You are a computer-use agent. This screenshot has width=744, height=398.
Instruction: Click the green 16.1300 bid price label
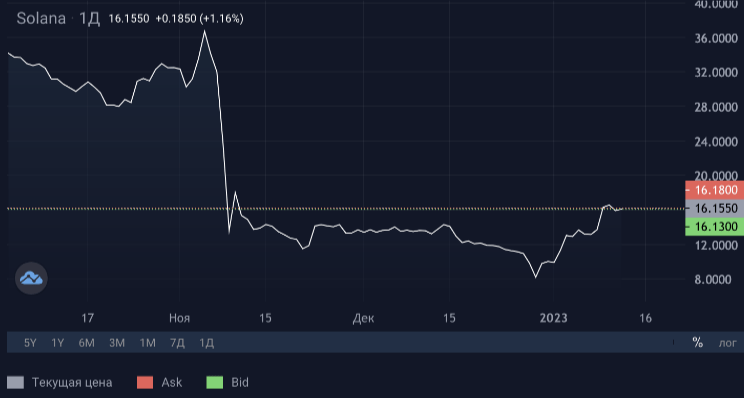715,227
